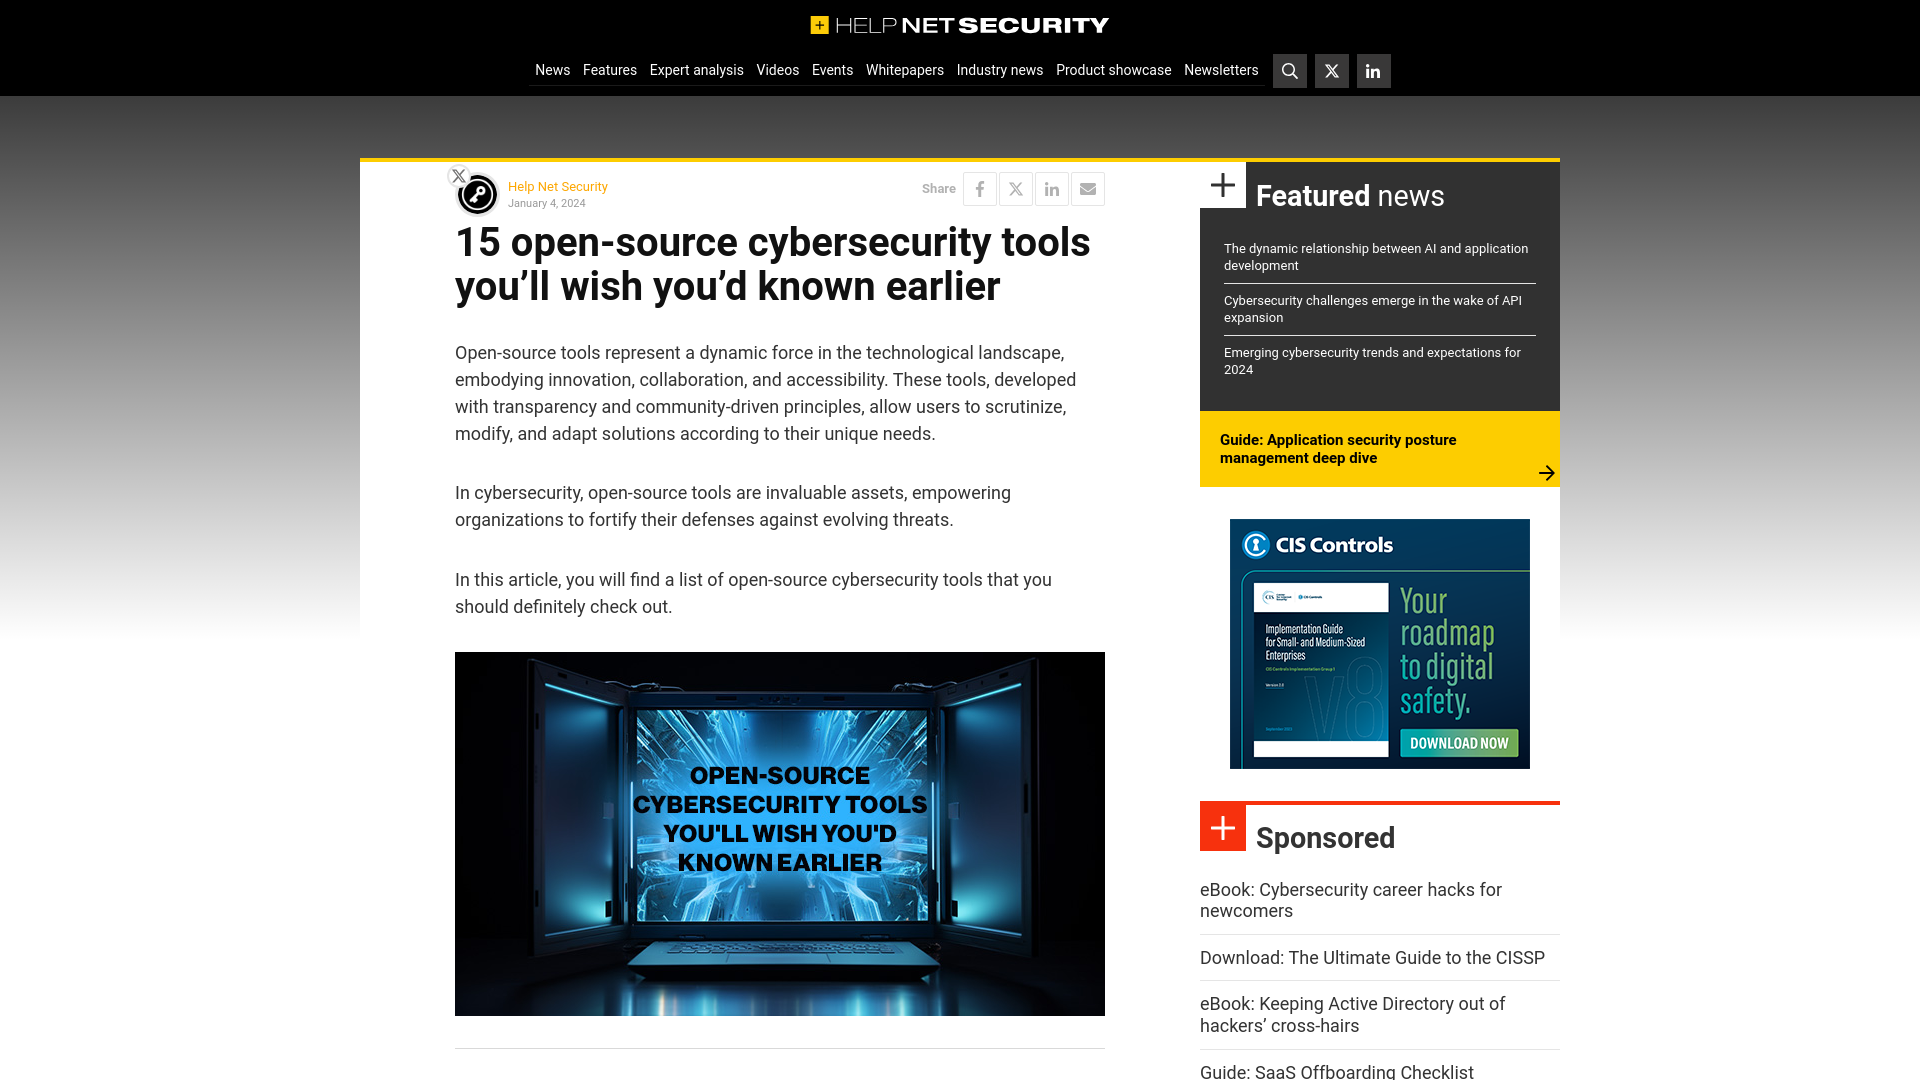Open the search icon in navigation bar

tap(1290, 70)
